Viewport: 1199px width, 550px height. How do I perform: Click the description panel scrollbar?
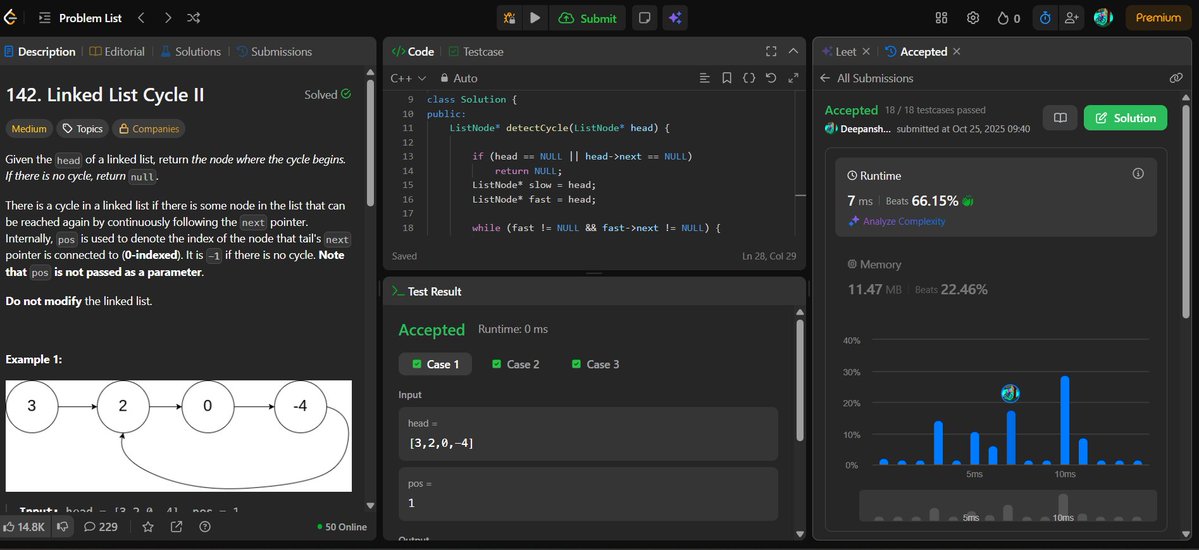pyautogui.click(x=371, y=142)
